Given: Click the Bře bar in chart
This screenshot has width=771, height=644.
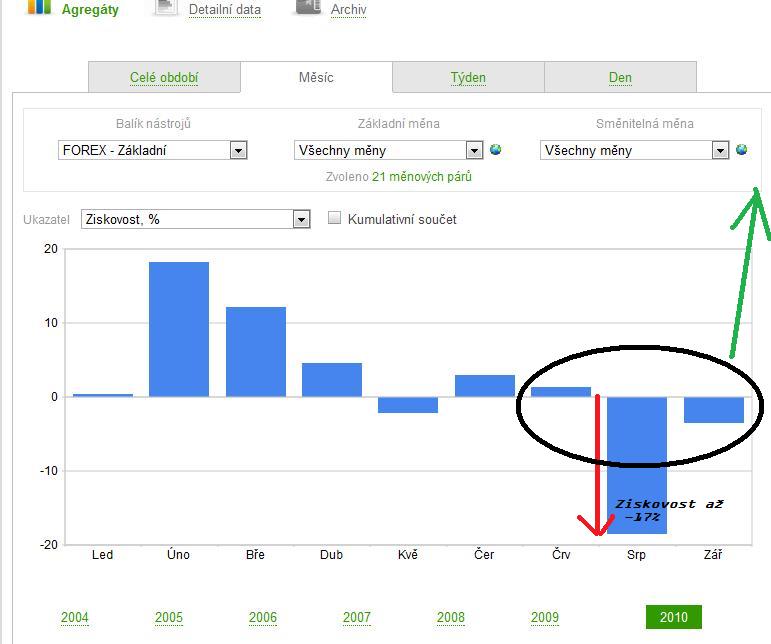Looking at the screenshot, I should [256, 352].
